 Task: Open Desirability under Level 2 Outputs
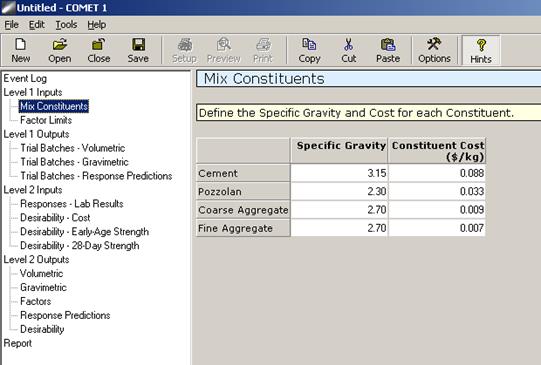42,329
